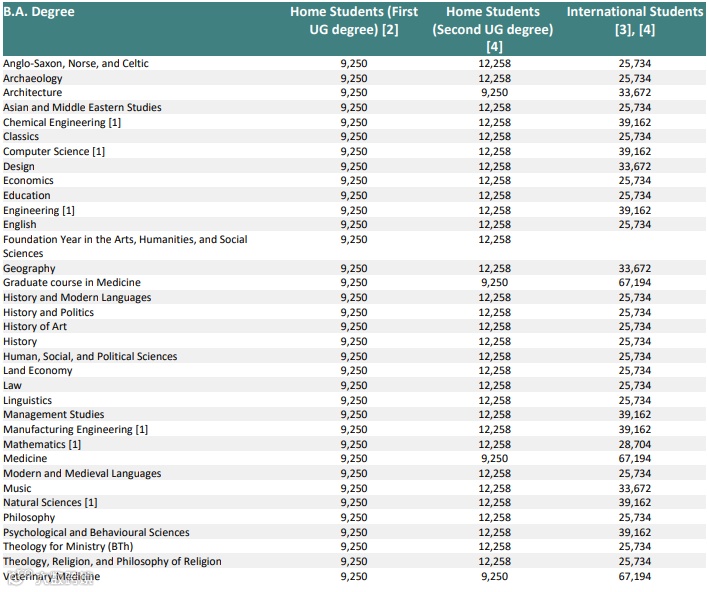Select 'Theology, Religion, and Philosophy of Religion'
The height and width of the screenshot is (592, 707).
[x=112, y=562]
